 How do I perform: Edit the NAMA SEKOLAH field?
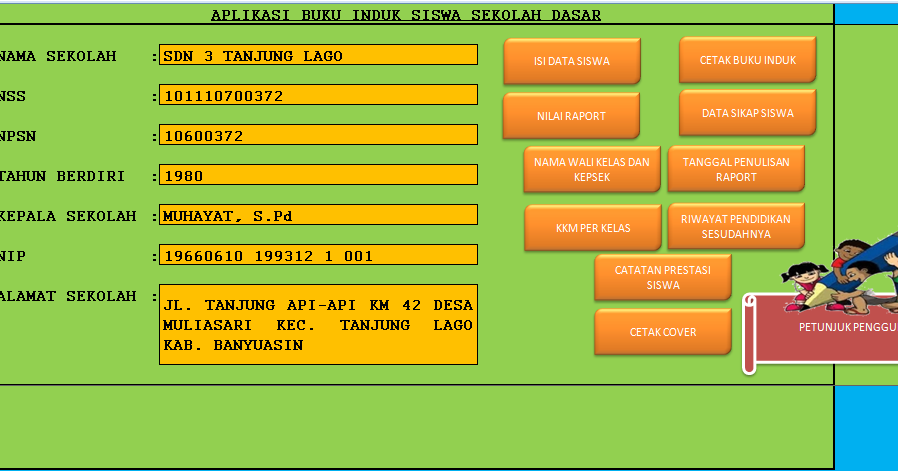tap(318, 55)
